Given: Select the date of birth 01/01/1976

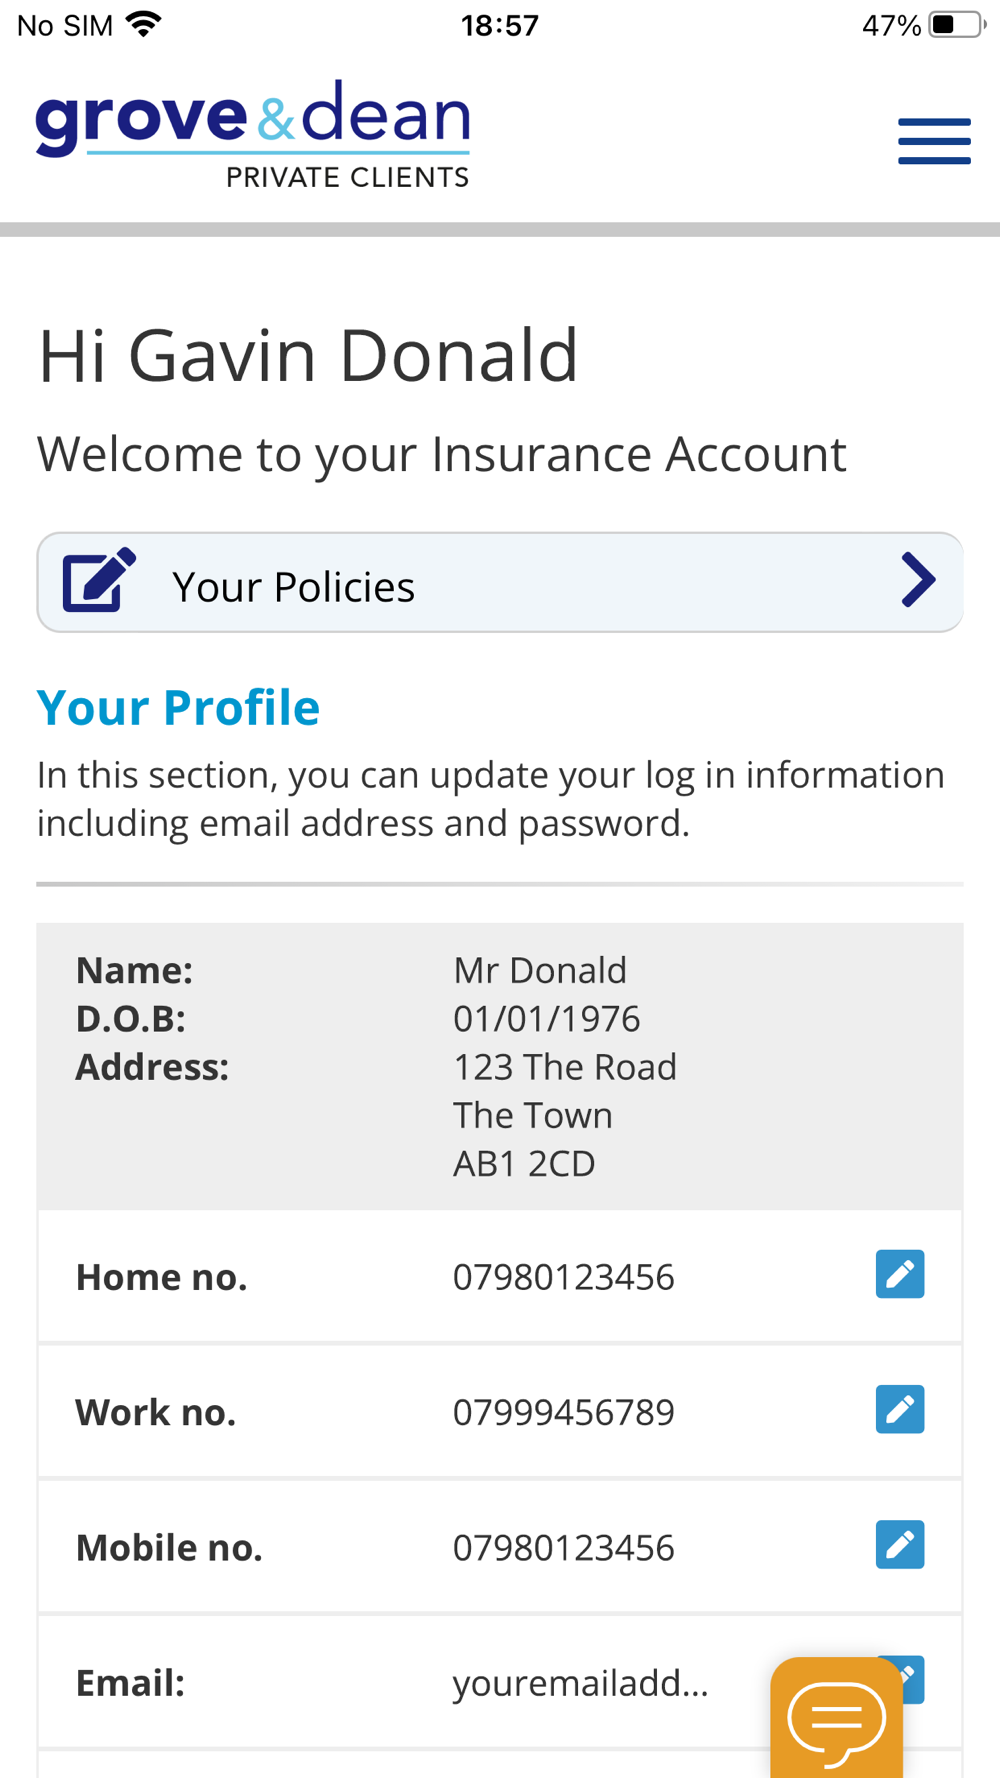Looking at the screenshot, I should tap(546, 1019).
